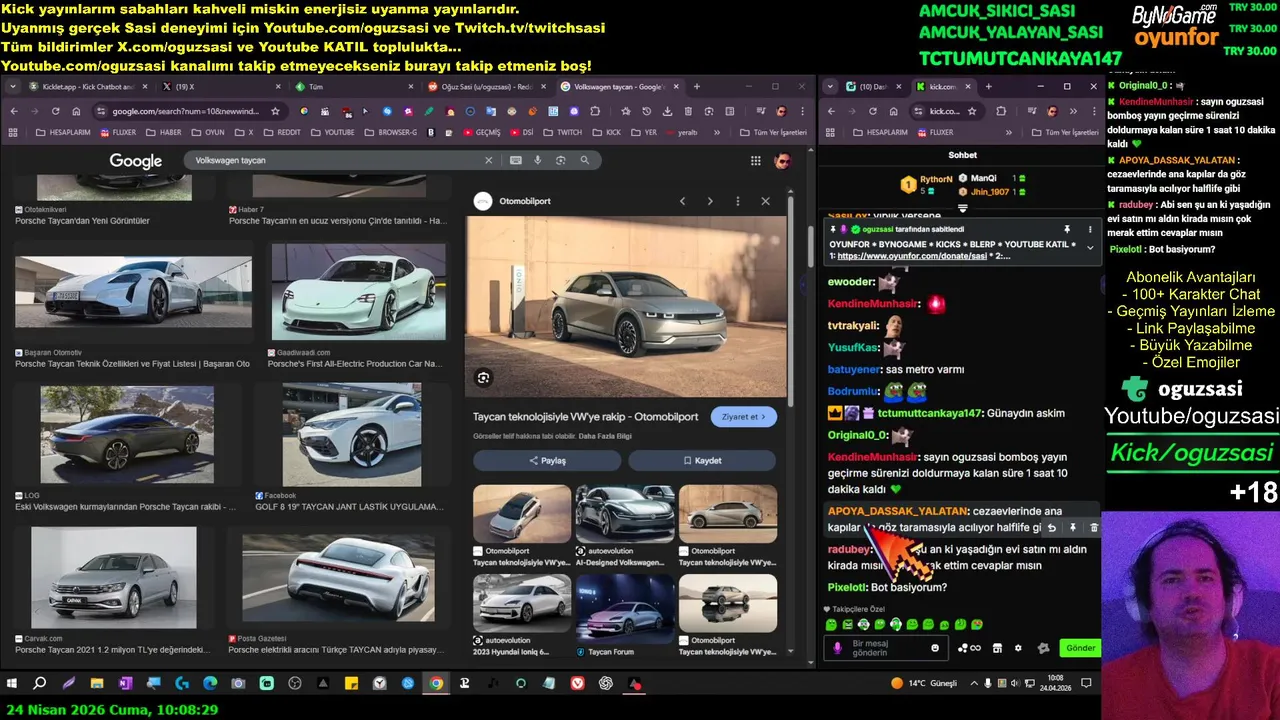Screen dimensions: 1280x720
Task: Open Başaran Otomotiv Porsche Taycan thumbnail
Action: (x=133, y=292)
